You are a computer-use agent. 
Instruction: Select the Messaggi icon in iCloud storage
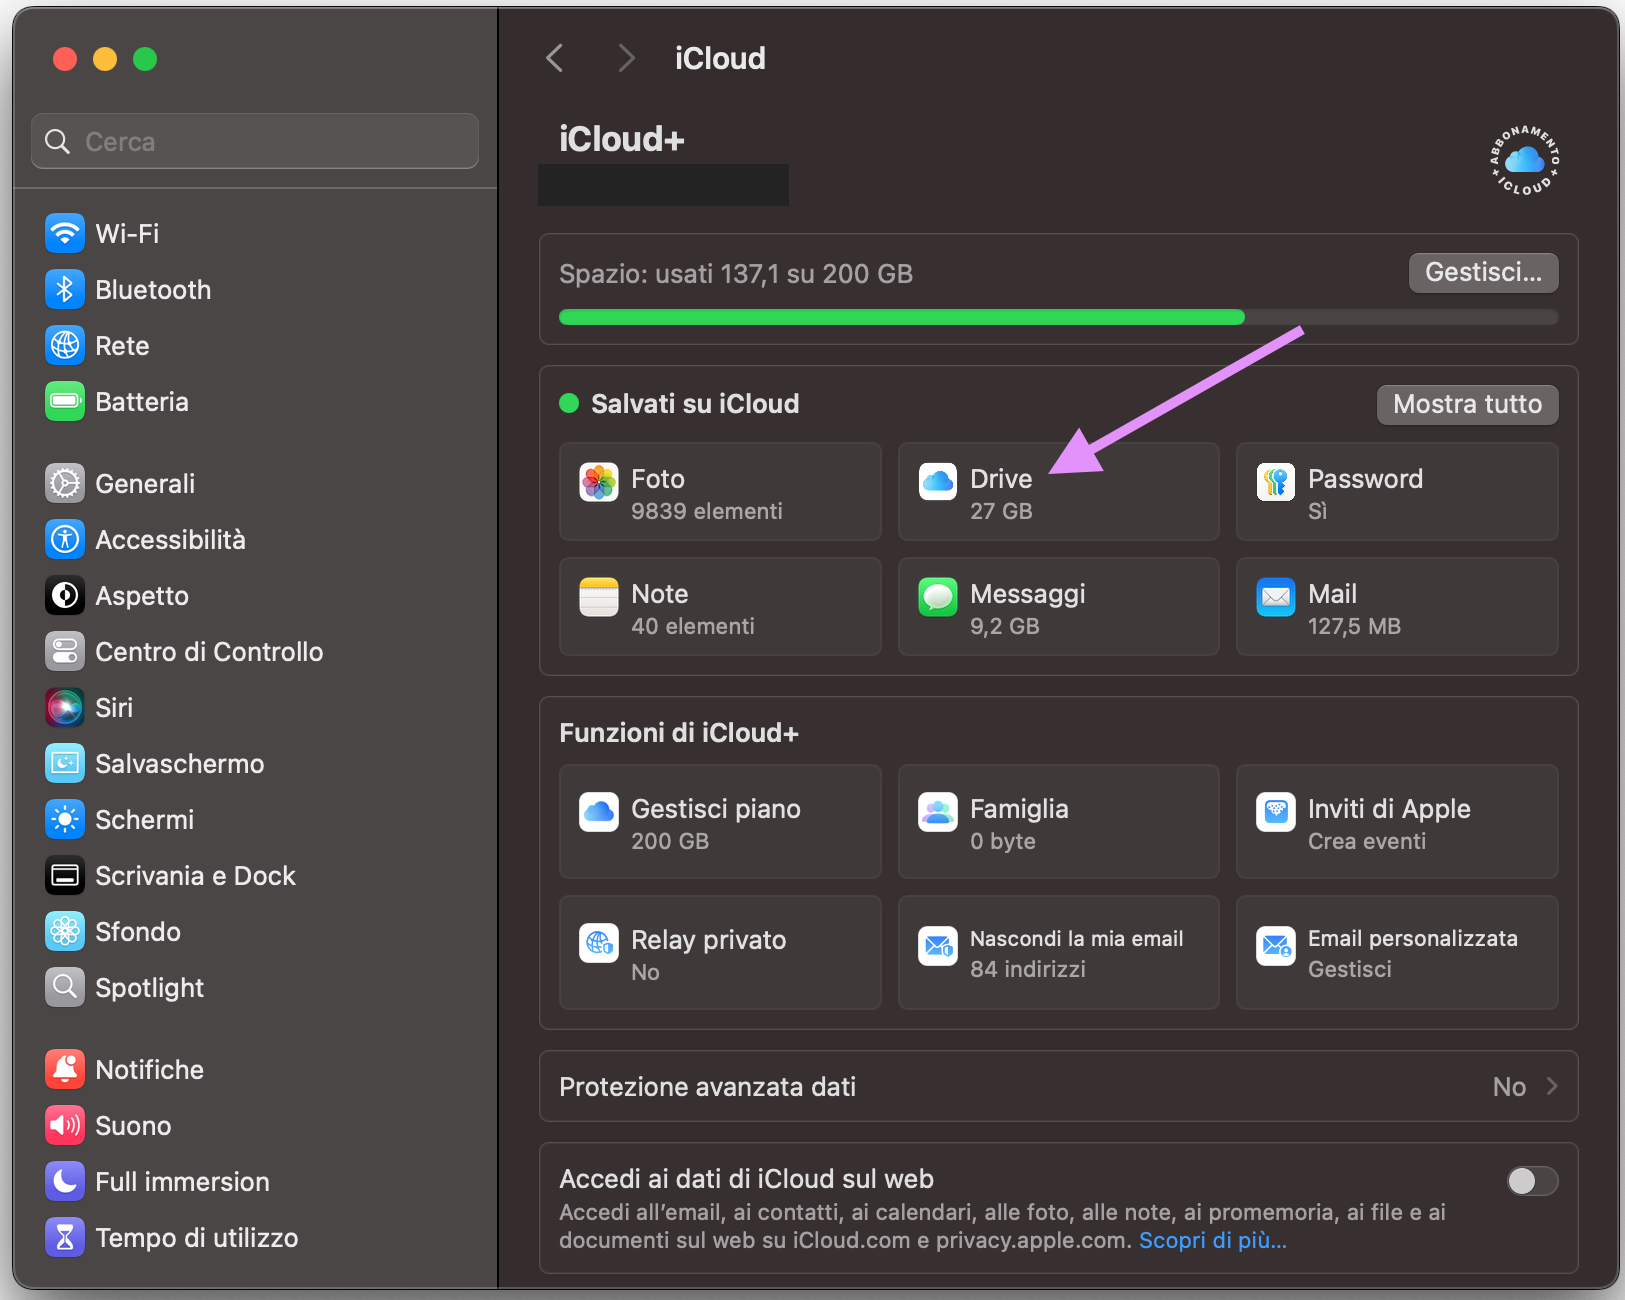(x=937, y=597)
